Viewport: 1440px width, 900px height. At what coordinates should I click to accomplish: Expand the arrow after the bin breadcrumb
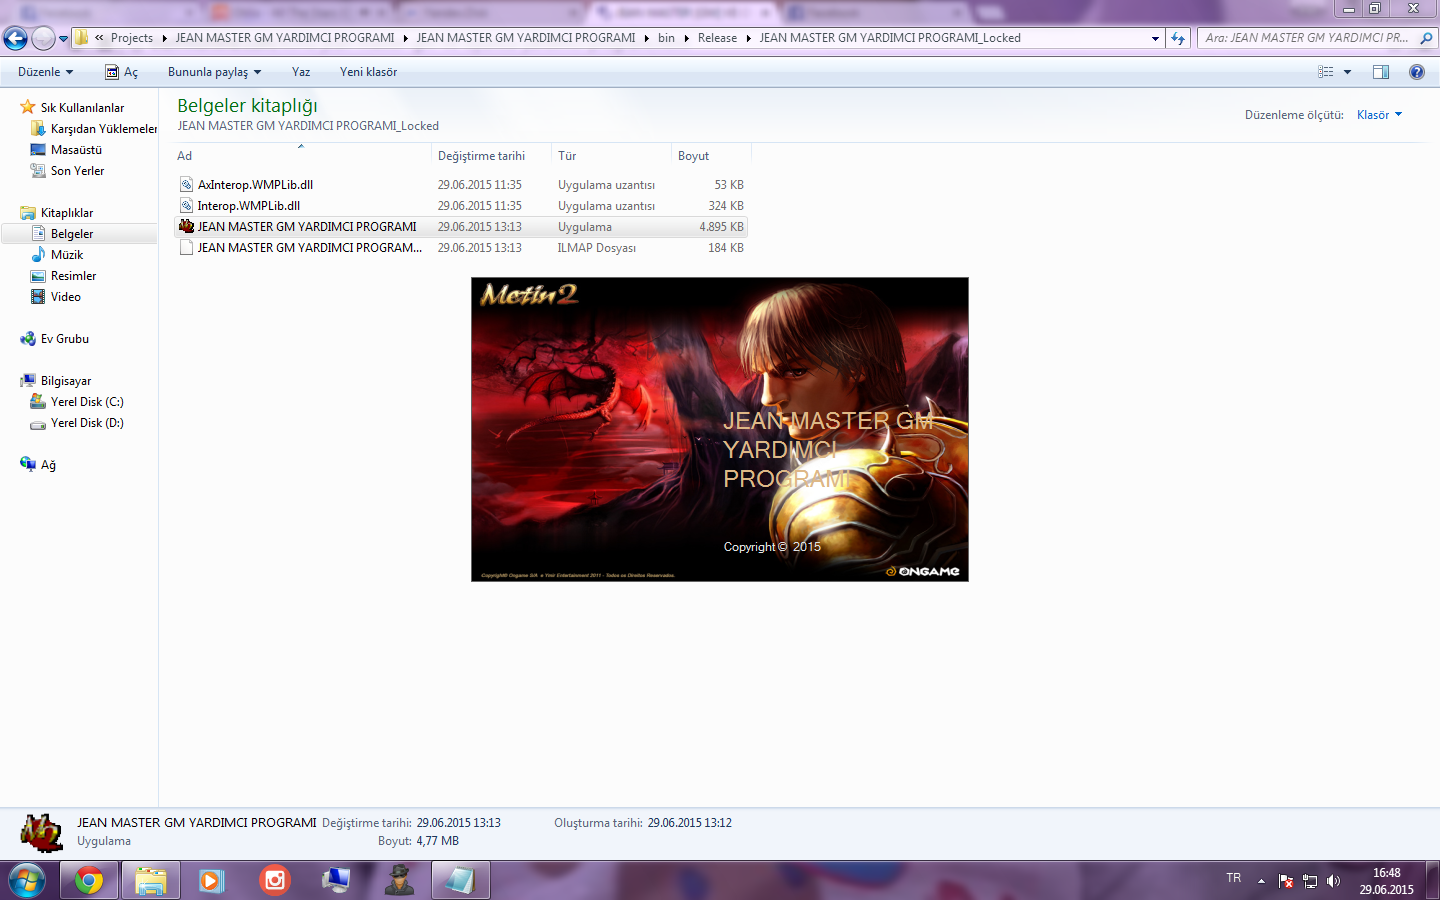pos(686,38)
